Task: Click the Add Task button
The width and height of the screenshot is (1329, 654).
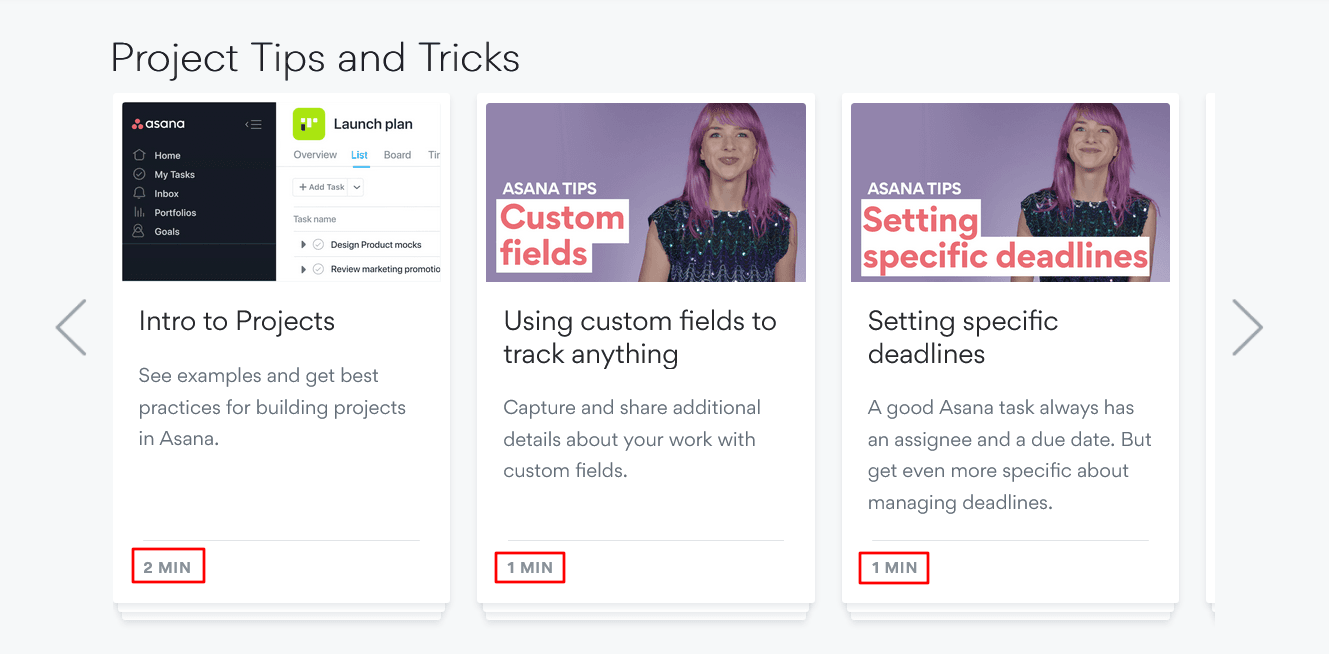Action: tap(321, 187)
